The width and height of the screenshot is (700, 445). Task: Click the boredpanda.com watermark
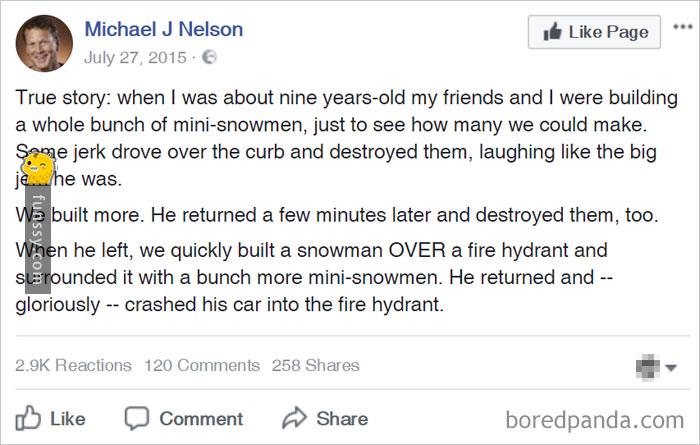[595, 420]
